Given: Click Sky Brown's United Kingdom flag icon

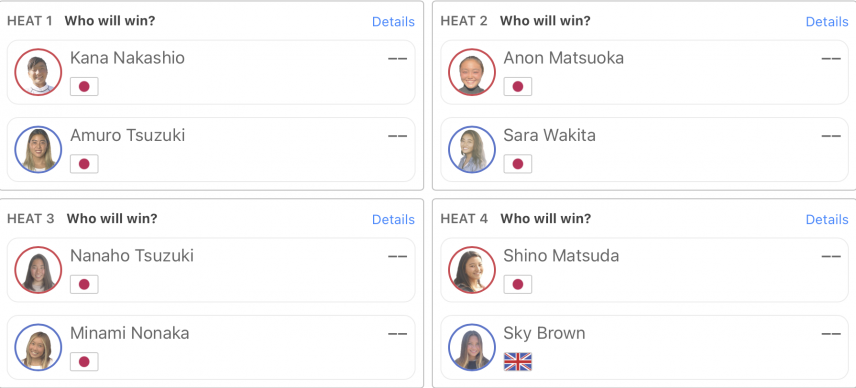Looking at the screenshot, I should click(518, 362).
